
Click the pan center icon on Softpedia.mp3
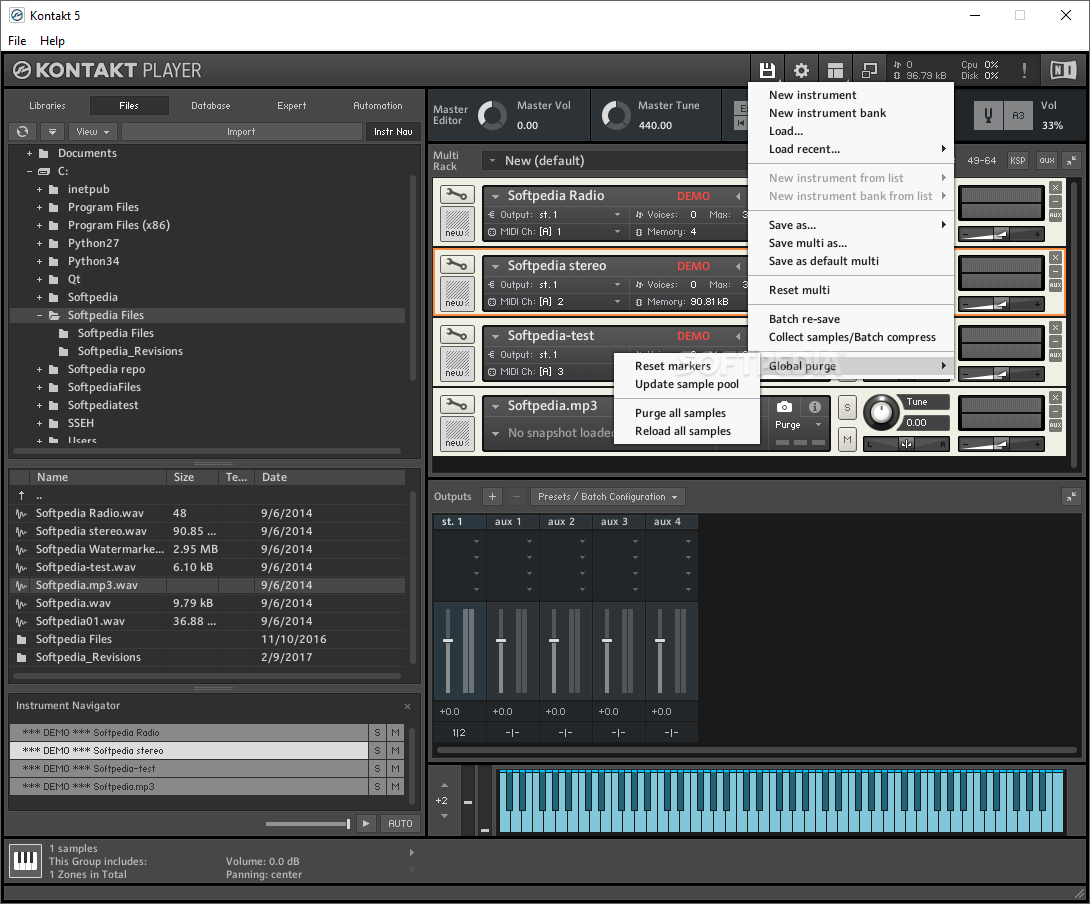(906, 444)
